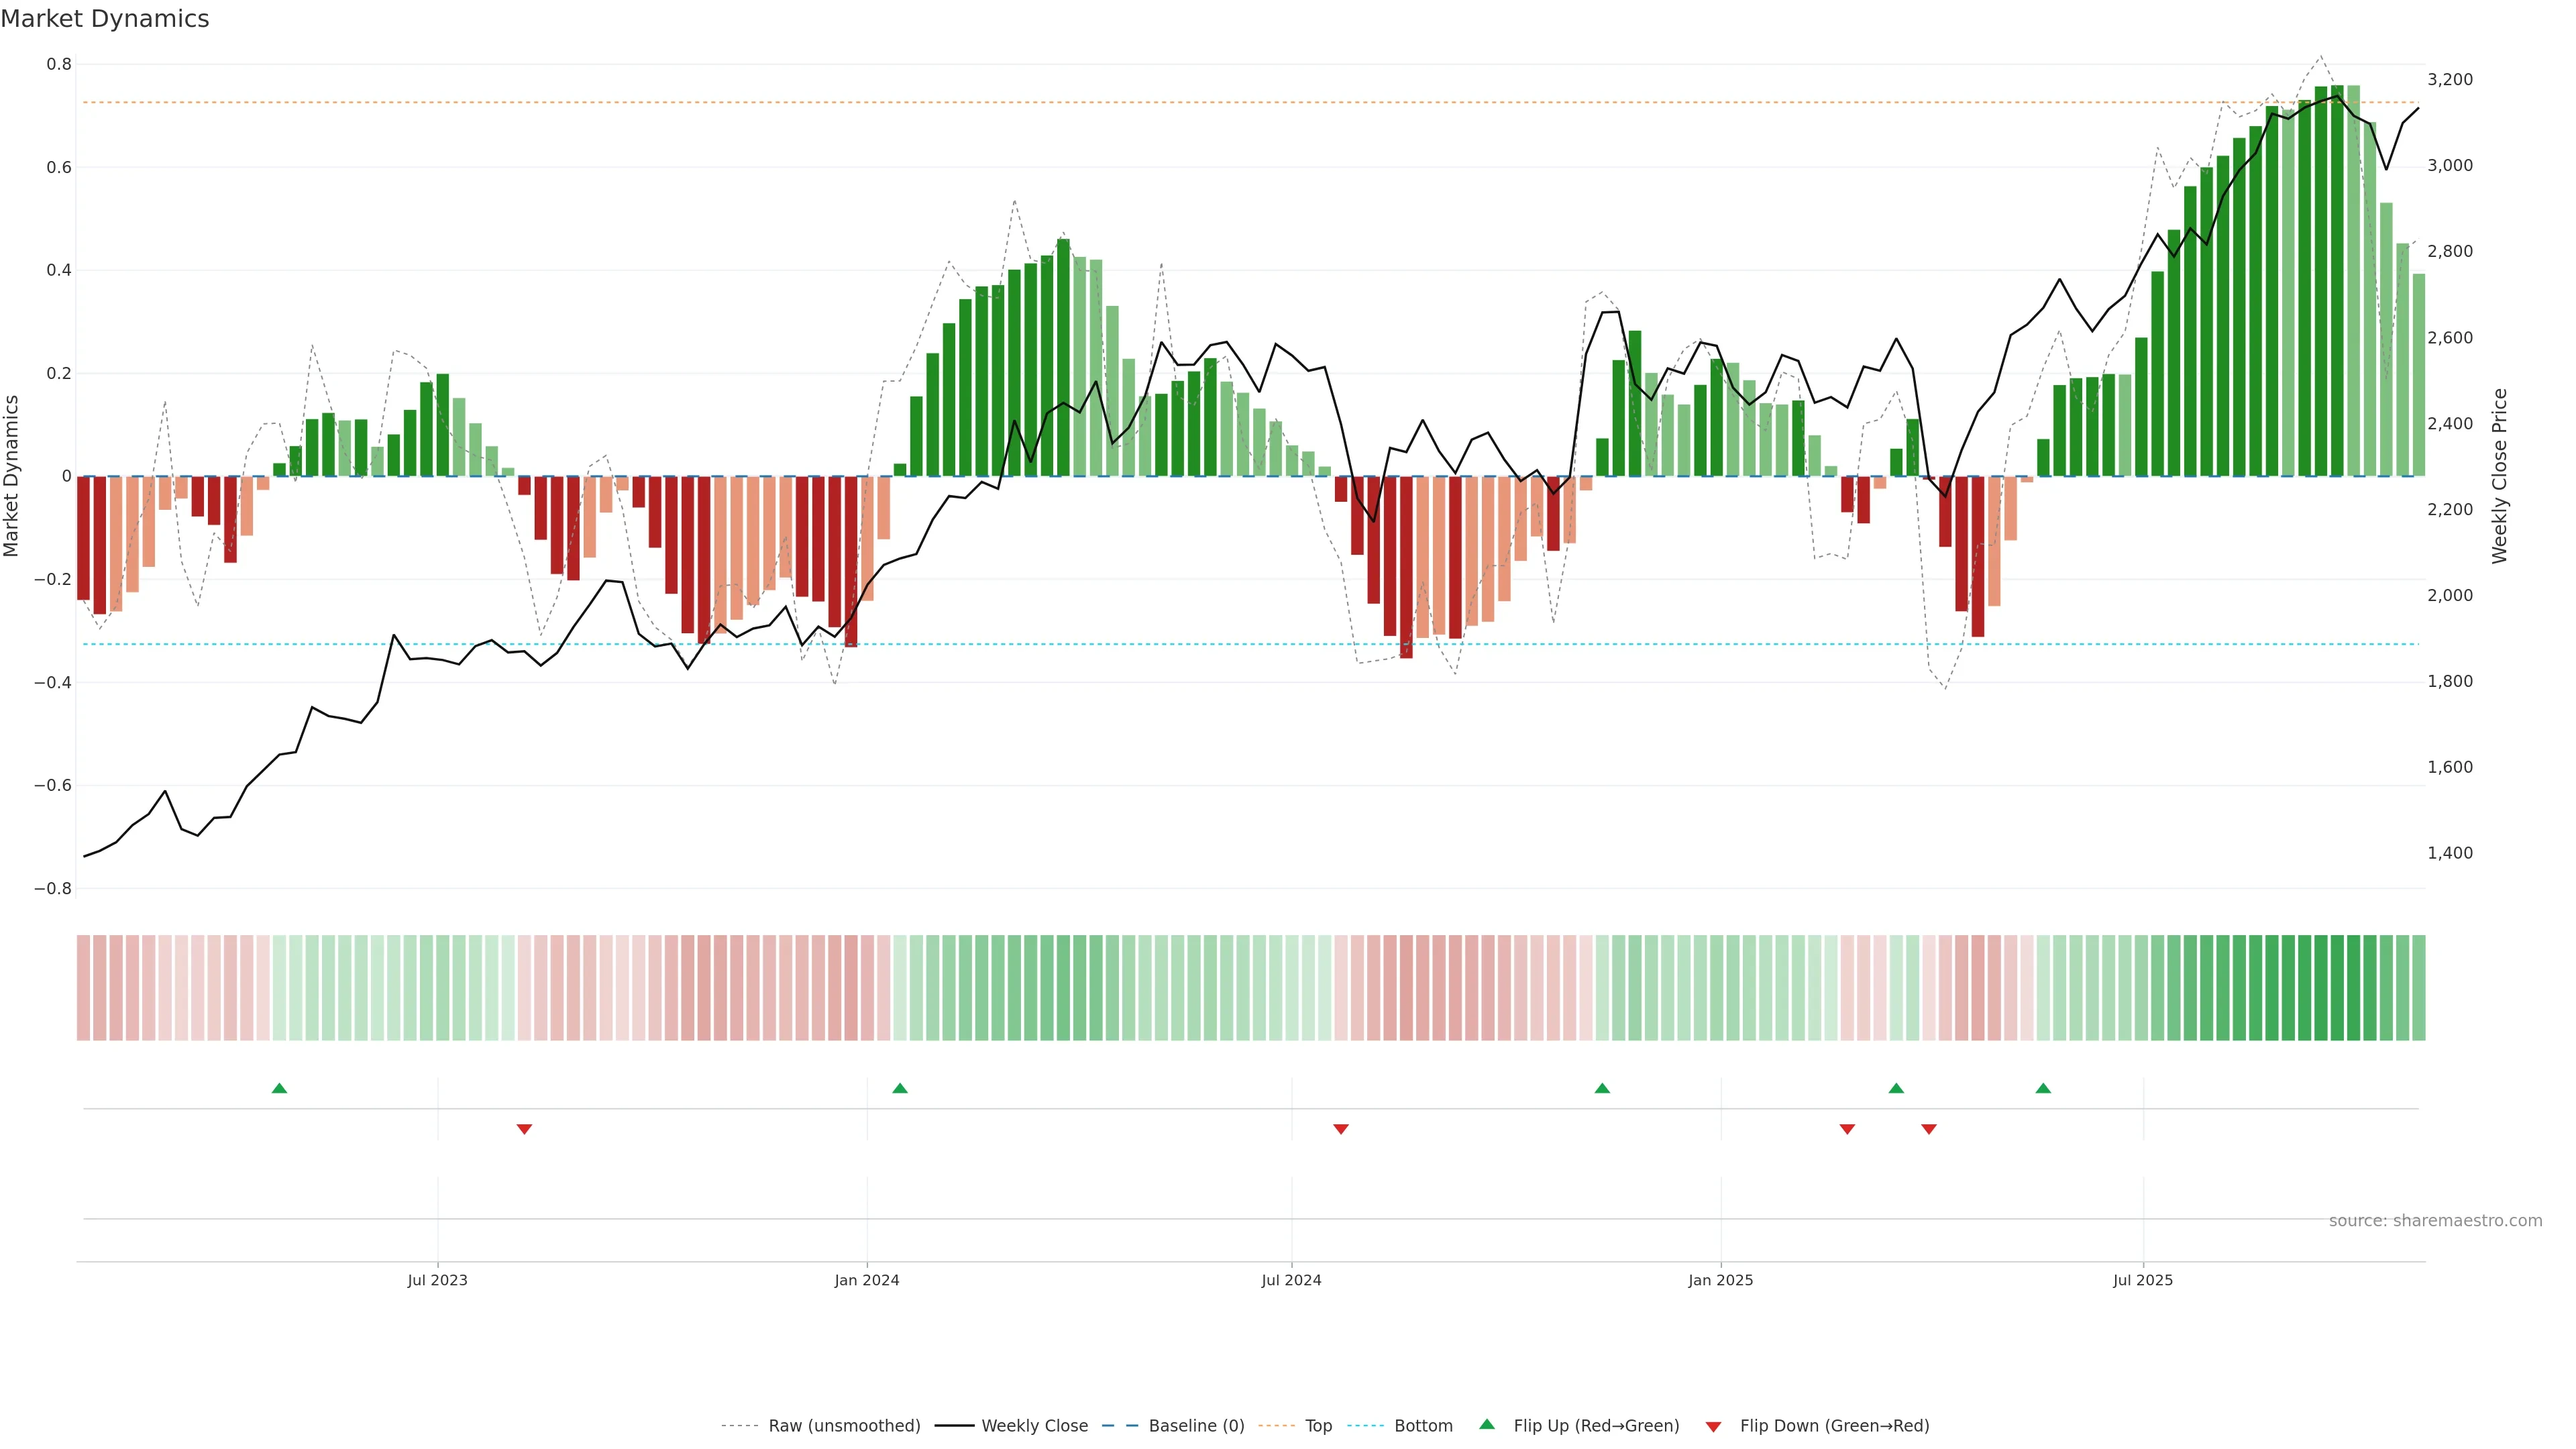Screen dimensions: 2576x1449
Task: Click the source: sharemaestro.com text
Action: [2435, 1221]
